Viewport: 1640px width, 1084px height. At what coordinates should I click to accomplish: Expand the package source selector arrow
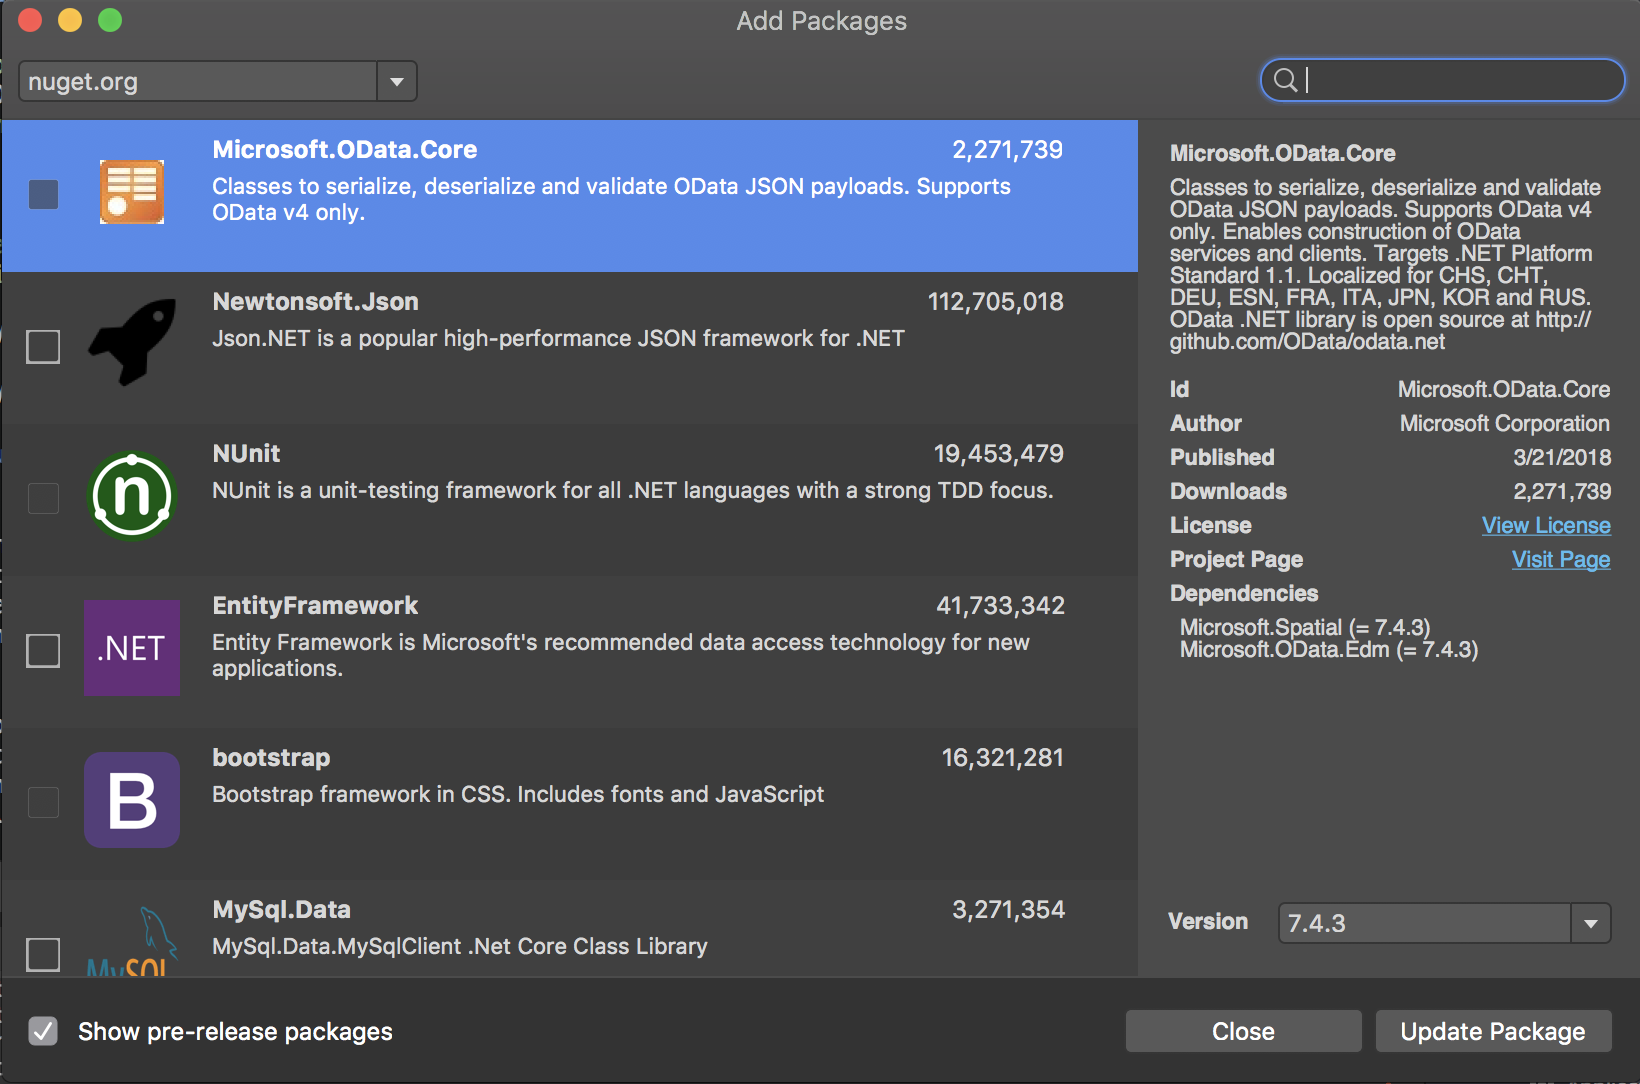[396, 81]
